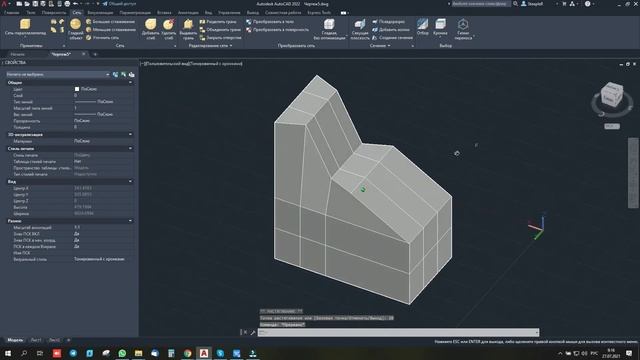This screenshot has height=360, width=640.
Task: Click the Windows Start button
Action: 8,353
